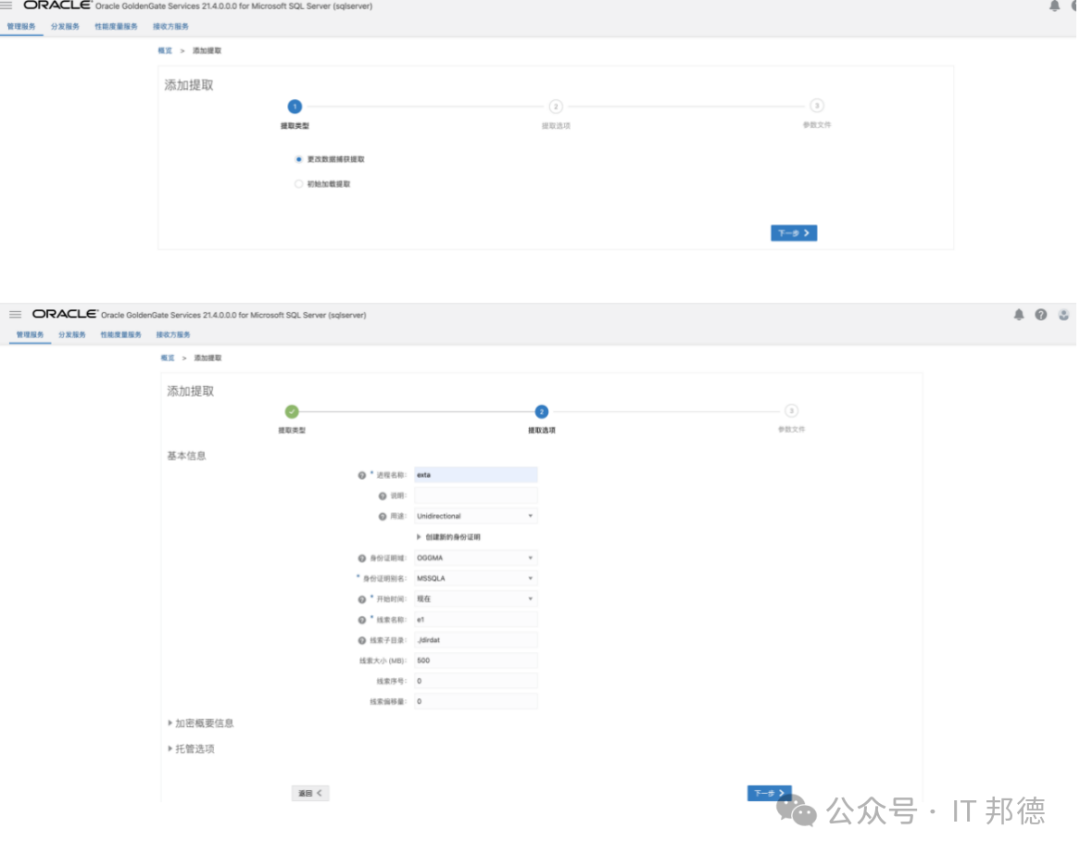This screenshot has height=854, width=1080.
Task: Click the 线索大小 (MB) input field
Action: (476, 661)
